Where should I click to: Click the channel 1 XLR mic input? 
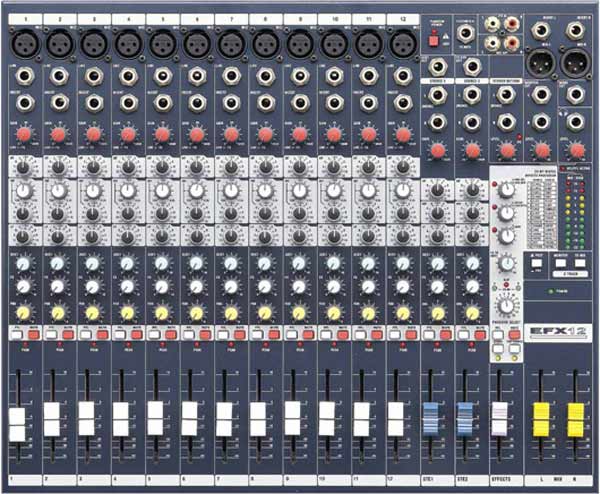coord(25,43)
